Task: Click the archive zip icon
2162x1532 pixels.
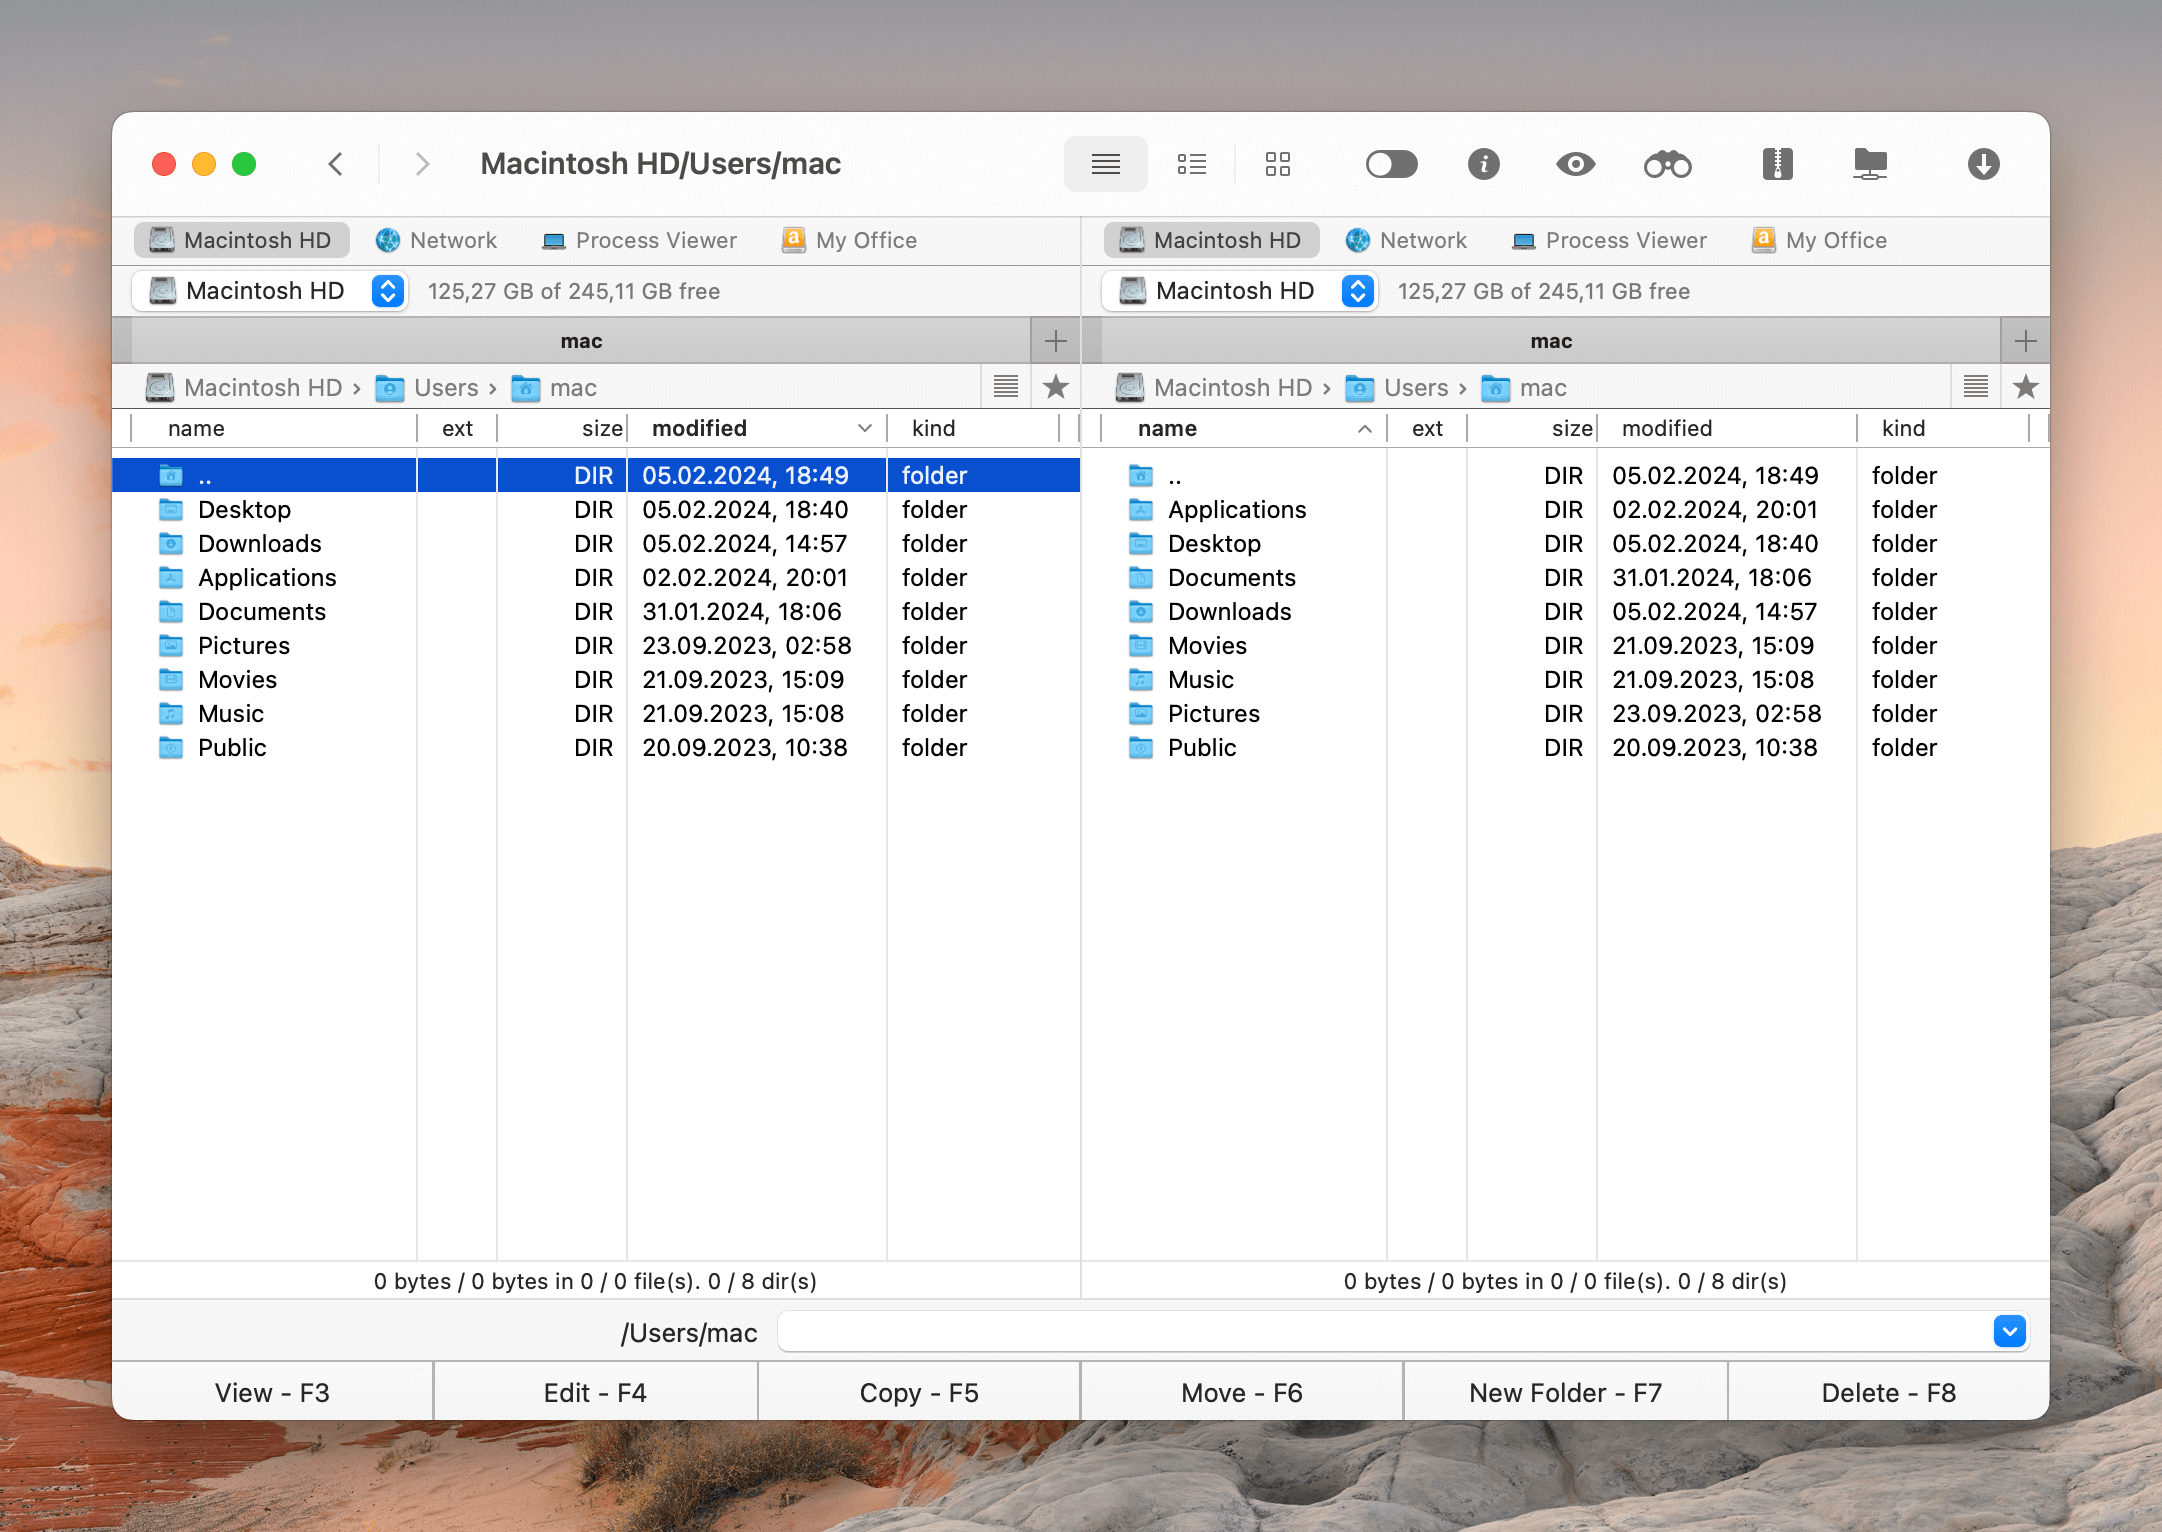Action: [1777, 164]
